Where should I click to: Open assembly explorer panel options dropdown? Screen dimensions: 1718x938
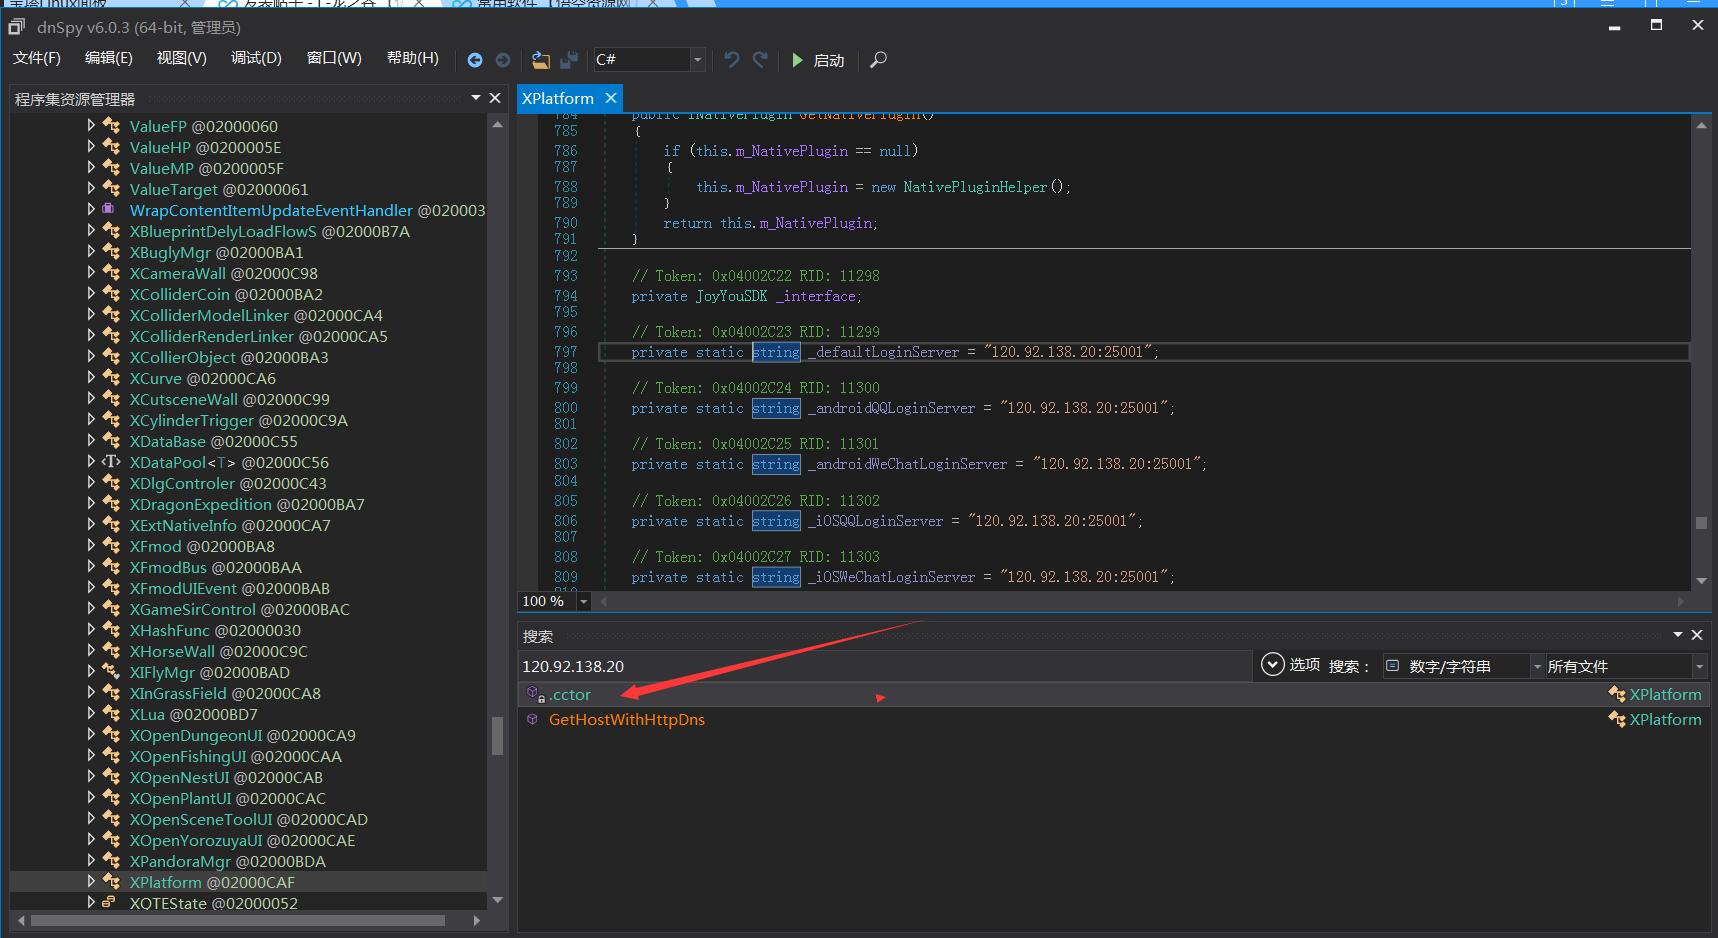(476, 98)
